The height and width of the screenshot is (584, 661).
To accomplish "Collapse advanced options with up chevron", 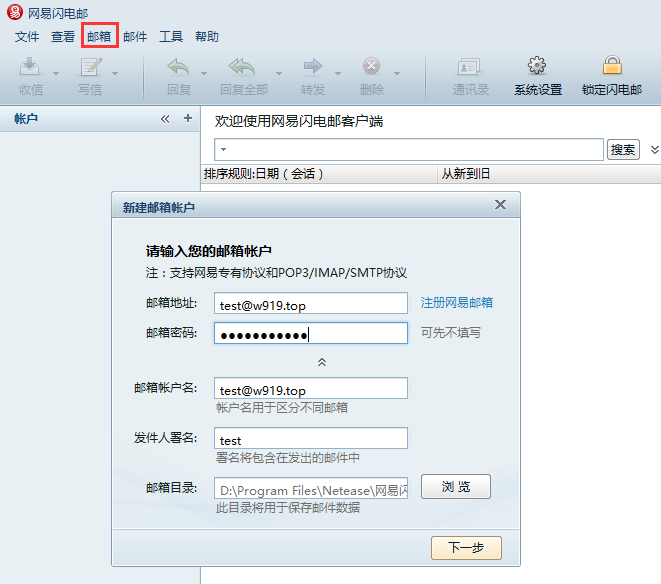I will pos(322,362).
